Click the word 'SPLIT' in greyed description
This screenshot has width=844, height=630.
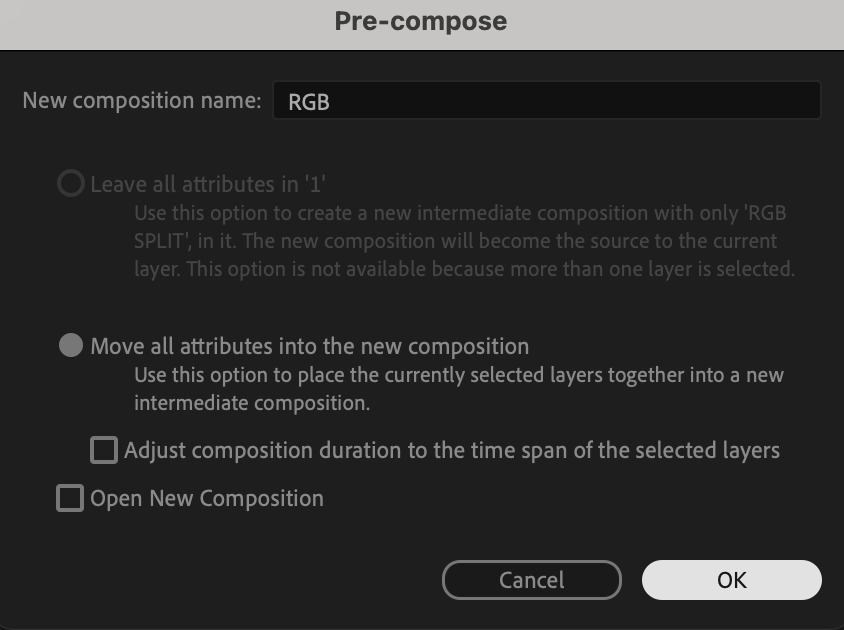click(160, 242)
